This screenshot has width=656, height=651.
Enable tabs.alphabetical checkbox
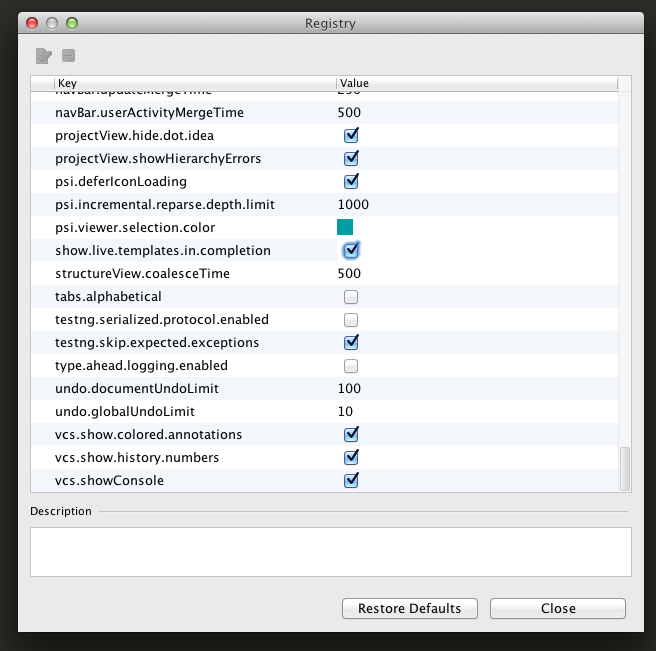(351, 297)
